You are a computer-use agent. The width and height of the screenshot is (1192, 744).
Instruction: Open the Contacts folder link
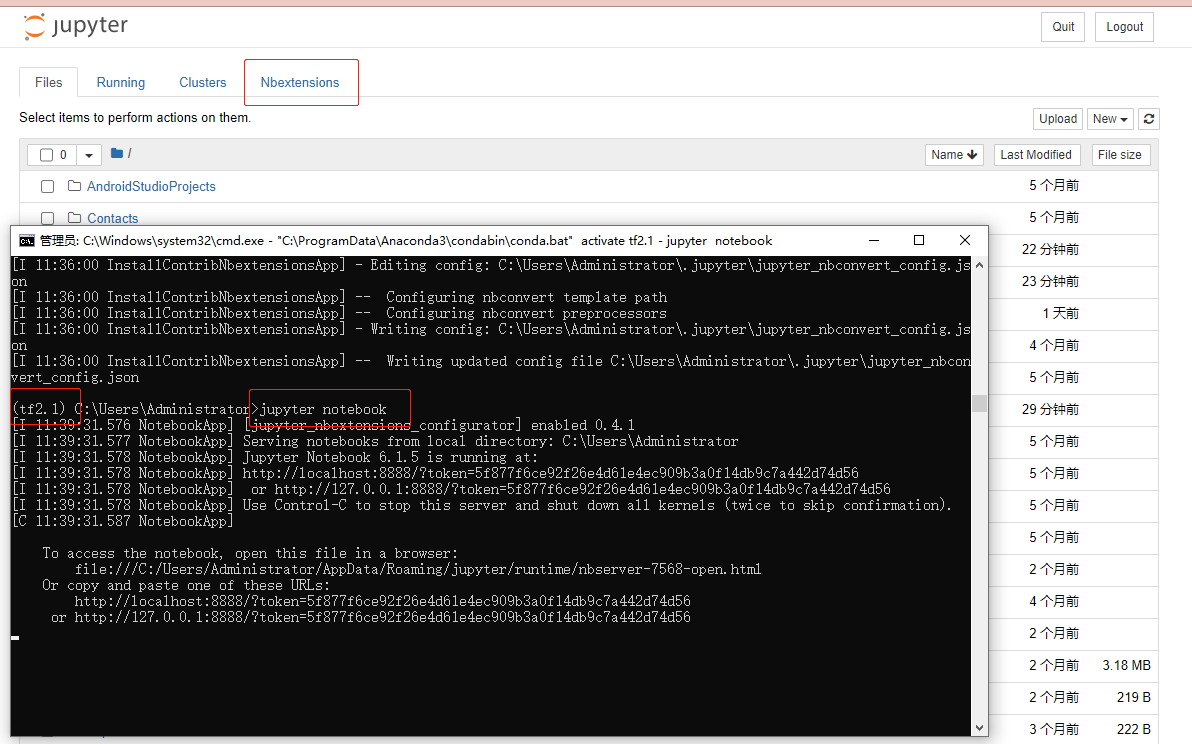pyautogui.click(x=112, y=218)
